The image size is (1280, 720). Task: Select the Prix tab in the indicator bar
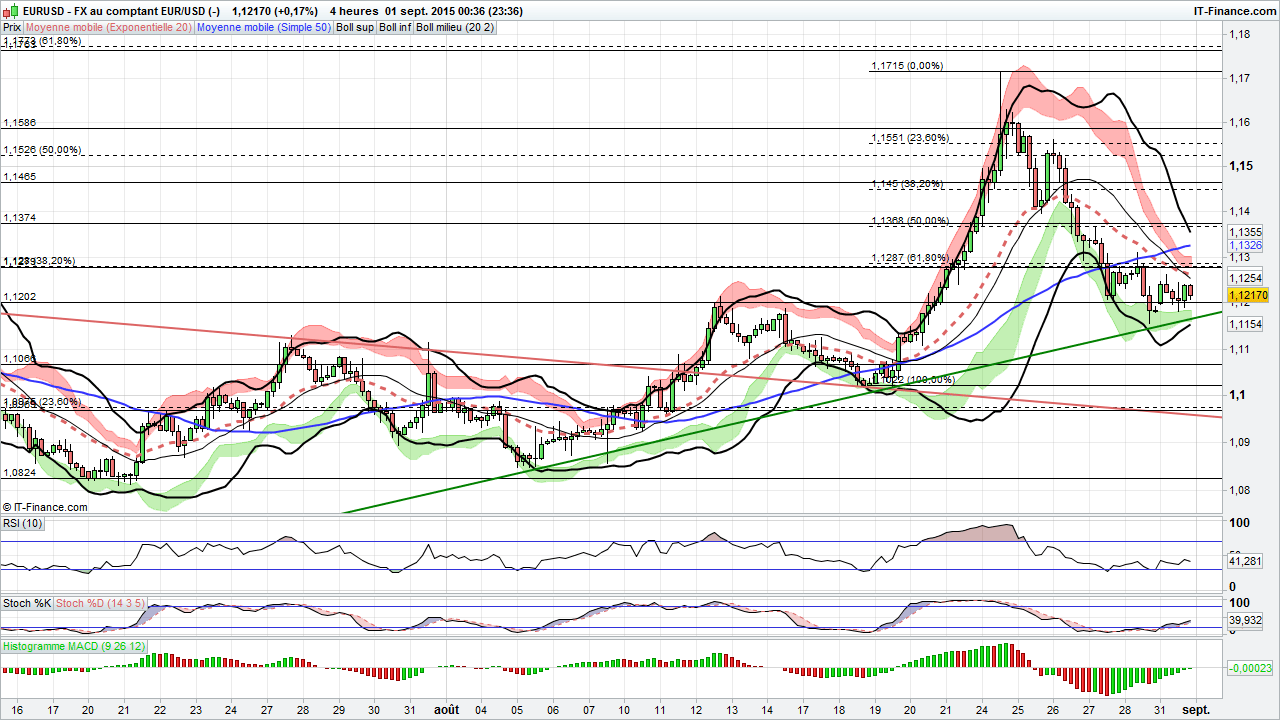pos(11,27)
